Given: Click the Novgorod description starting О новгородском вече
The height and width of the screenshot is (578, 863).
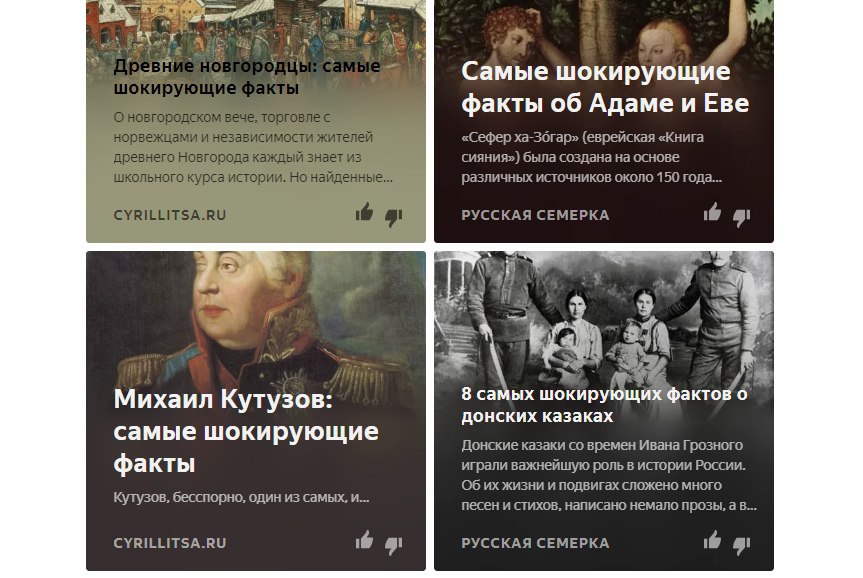Looking at the screenshot, I should coord(253,147).
